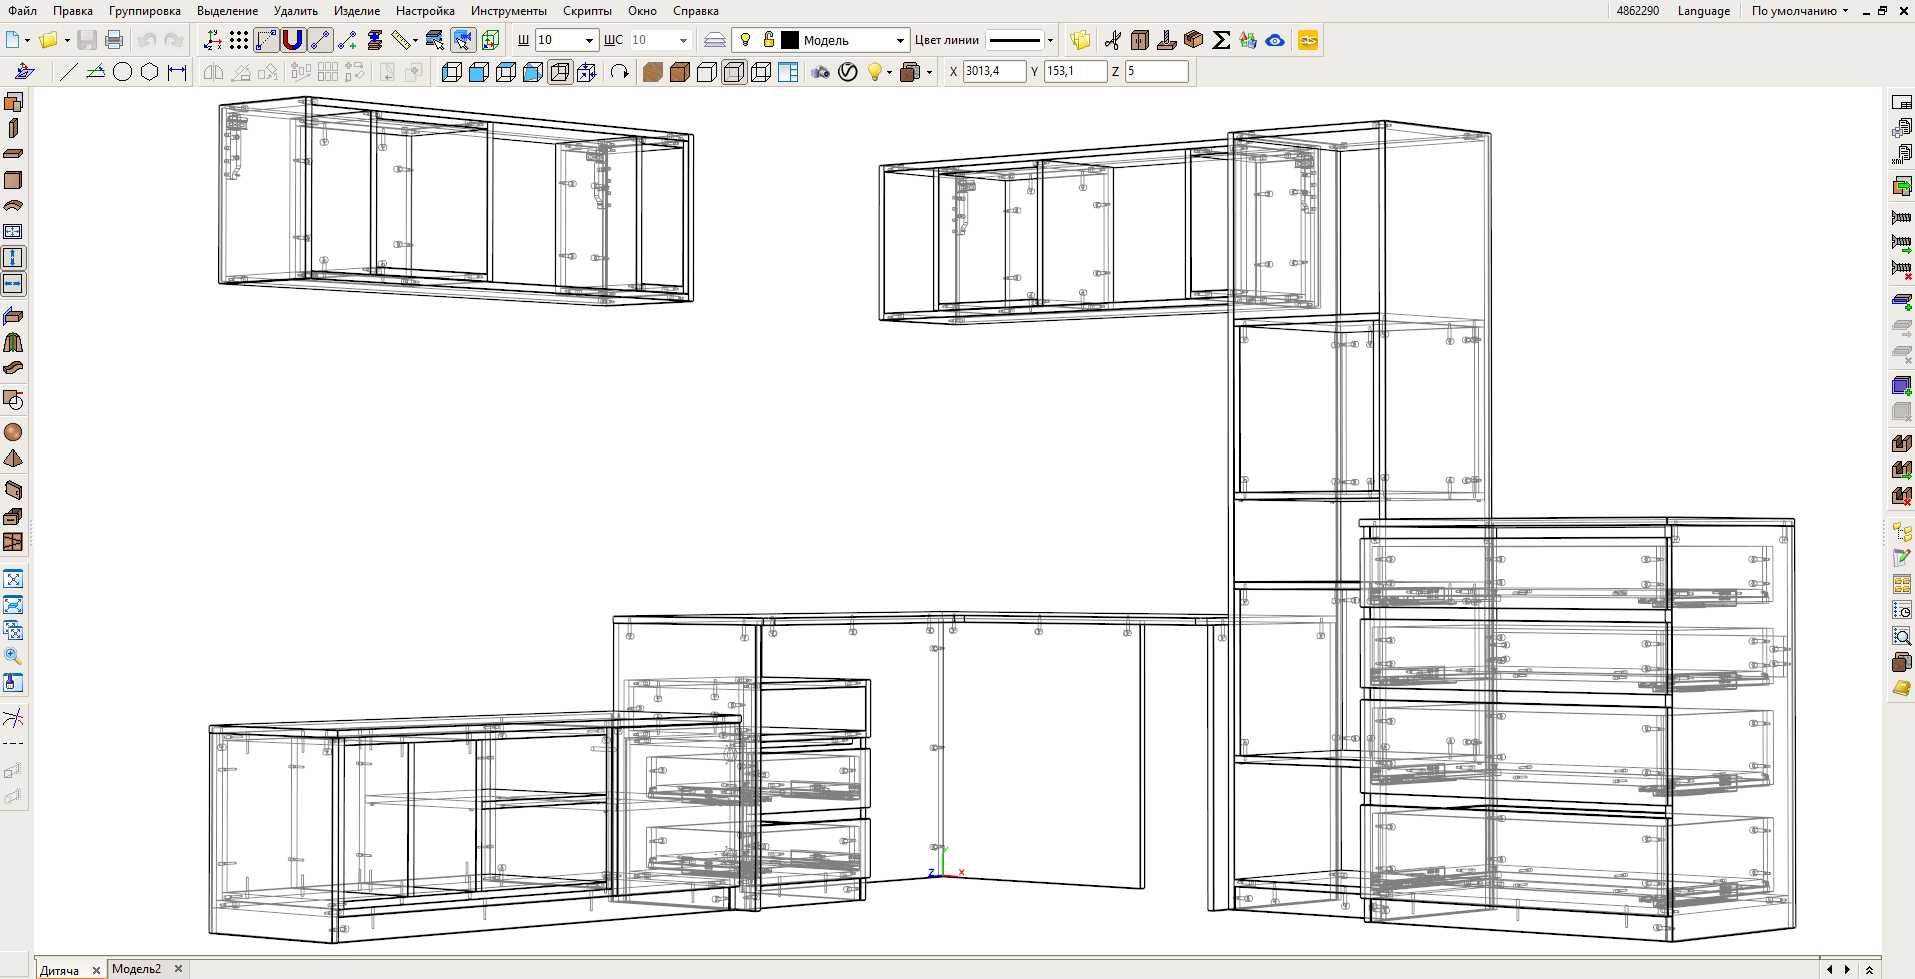Toggle the orthogonal mode corner icon

pyautogui.click(x=266, y=40)
